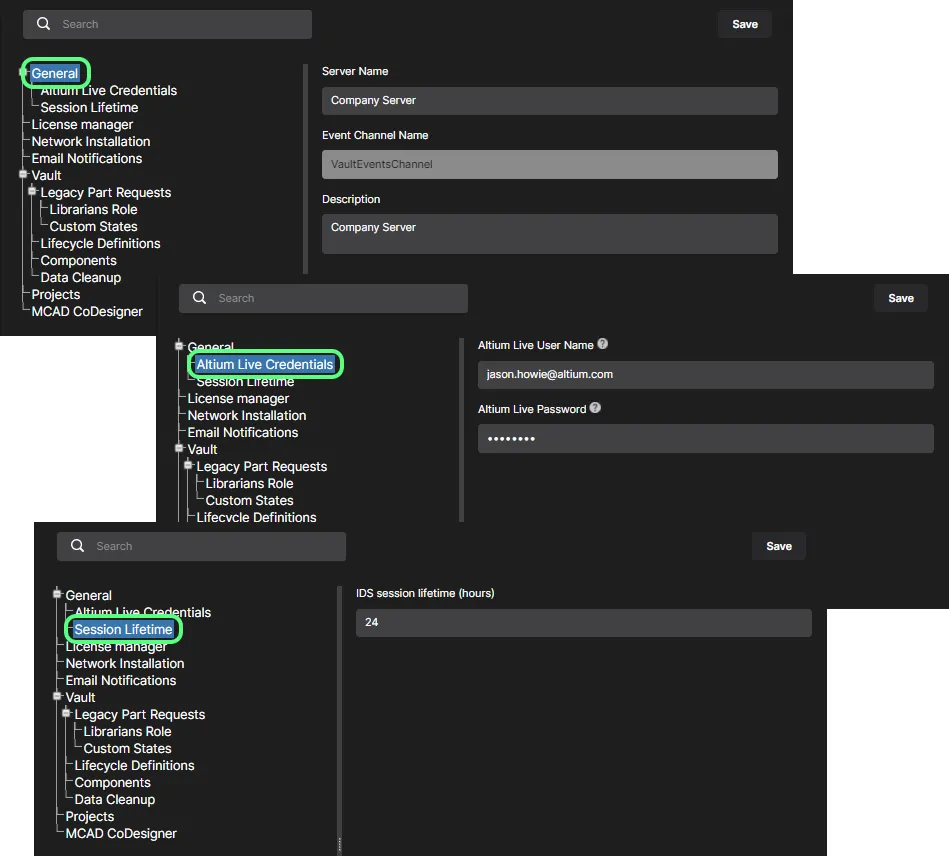Collapse the Vault node in the IDS session lifetime panel
Image resolution: width=949 pixels, height=856 pixels.
(57, 696)
